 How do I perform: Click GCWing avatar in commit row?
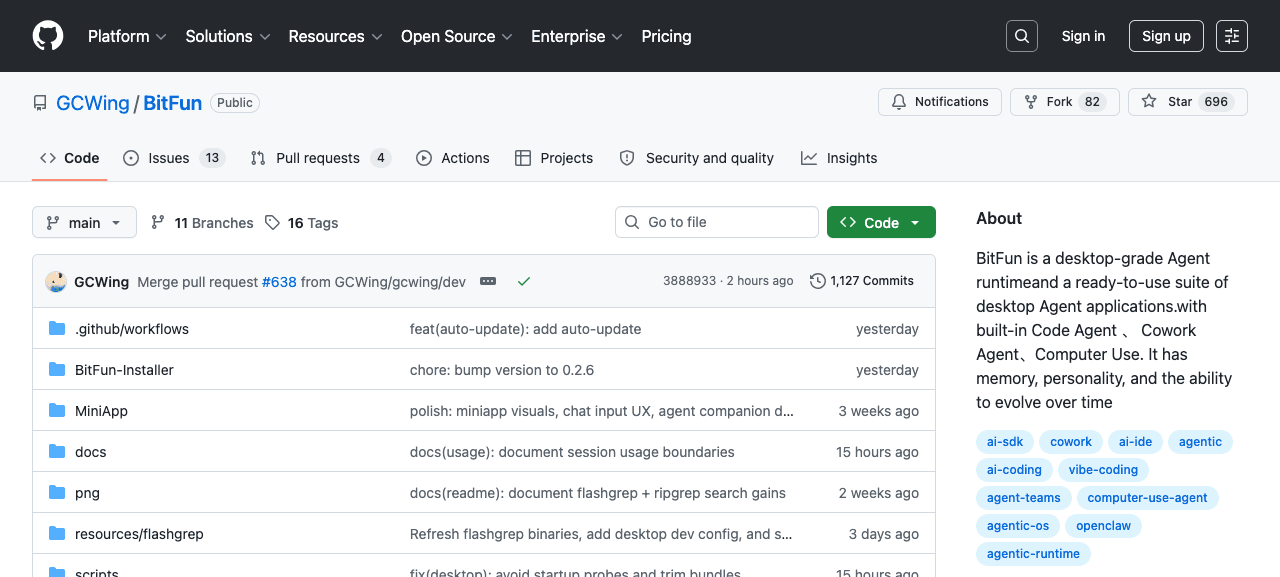coord(56,281)
